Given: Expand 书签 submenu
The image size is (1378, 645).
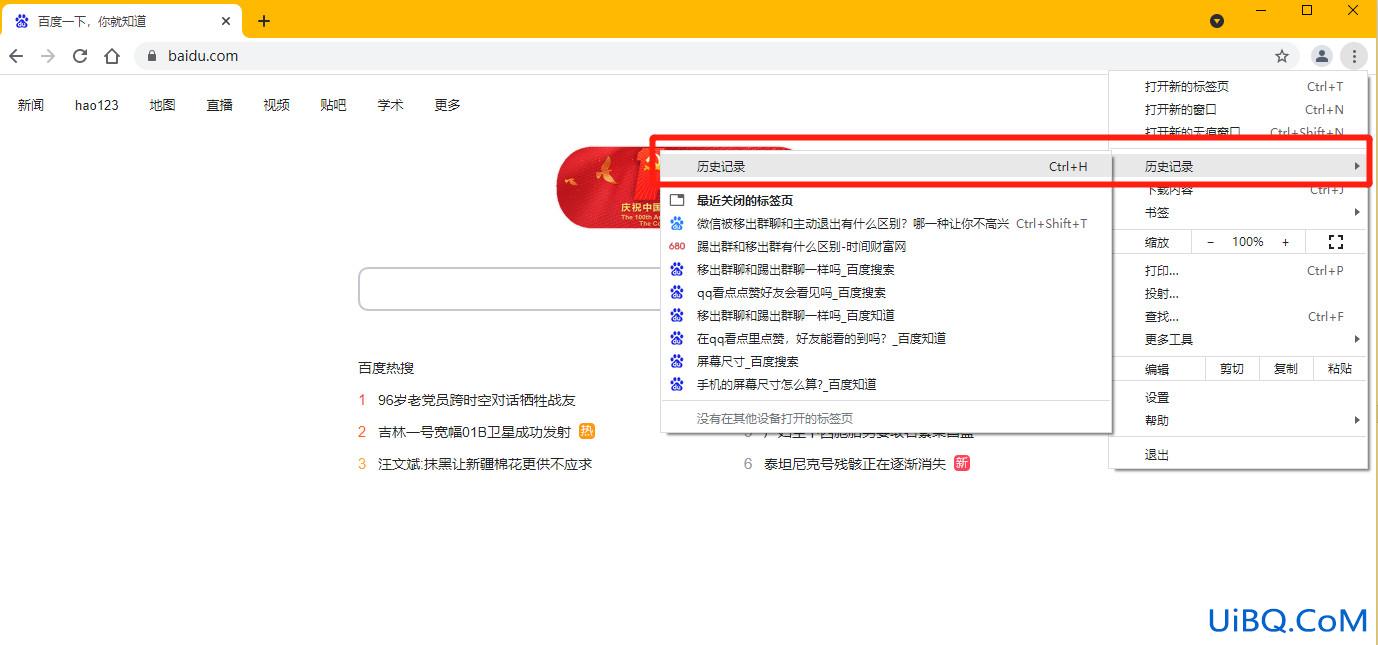Looking at the screenshot, I should pos(1238,213).
